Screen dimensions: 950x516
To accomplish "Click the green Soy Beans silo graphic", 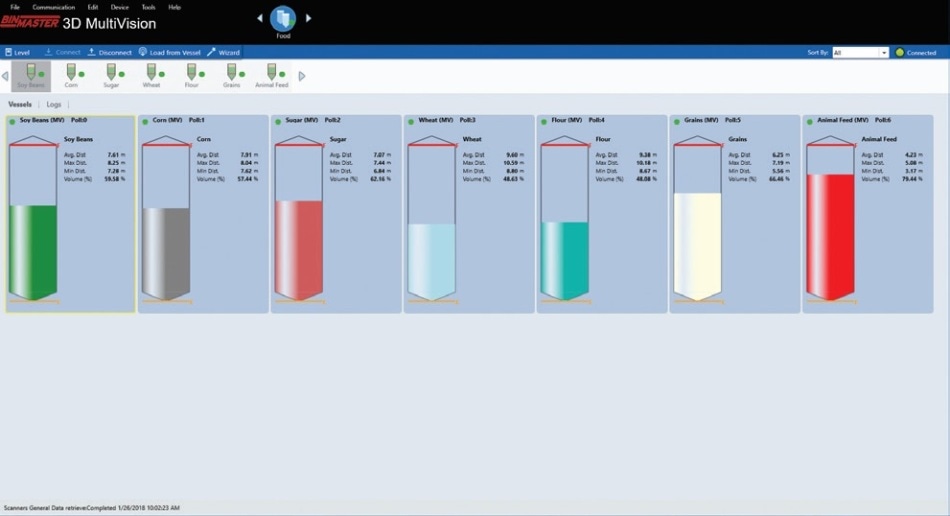I will (33, 219).
